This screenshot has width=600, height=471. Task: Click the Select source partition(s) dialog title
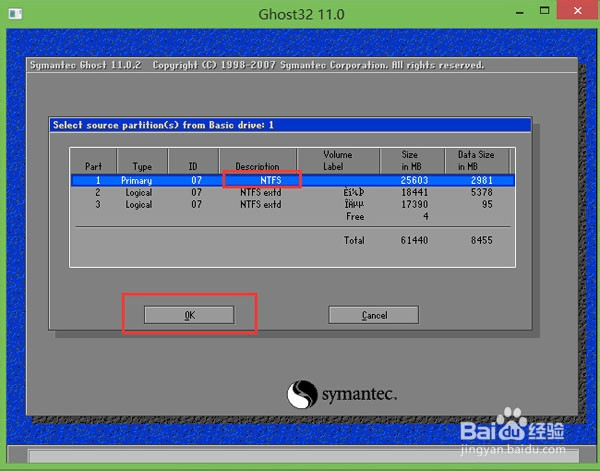pyautogui.click(x=163, y=125)
